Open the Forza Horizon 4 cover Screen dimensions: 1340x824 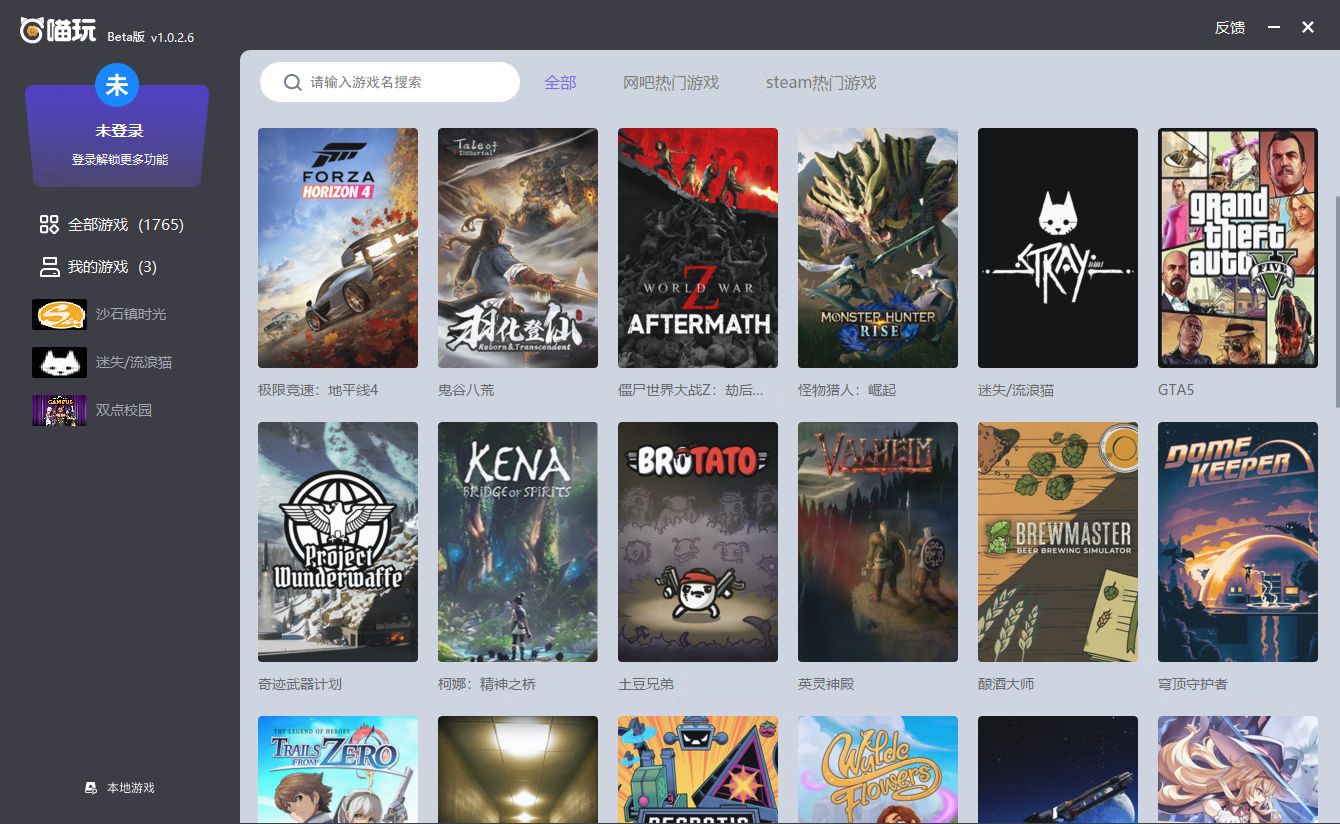[338, 248]
